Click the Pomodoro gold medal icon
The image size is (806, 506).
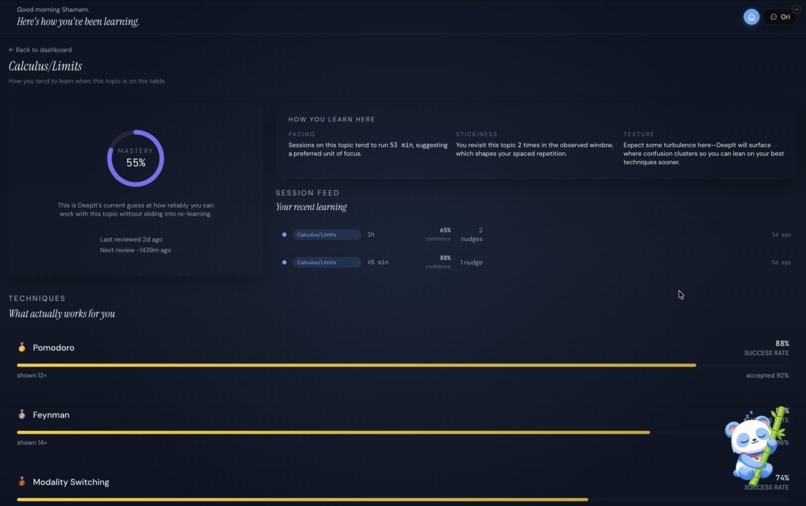click(22, 347)
